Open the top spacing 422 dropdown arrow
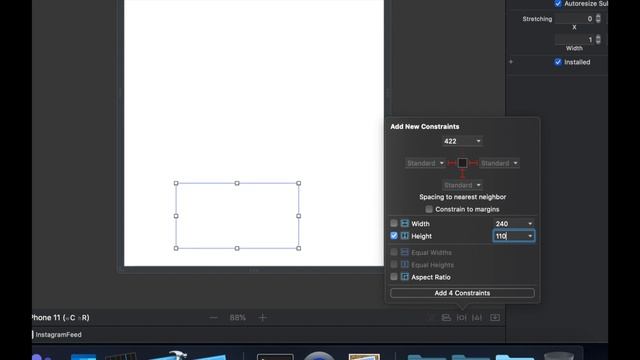Image resolution: width=640 pixels, height=360 pixels. coord(478,141)
